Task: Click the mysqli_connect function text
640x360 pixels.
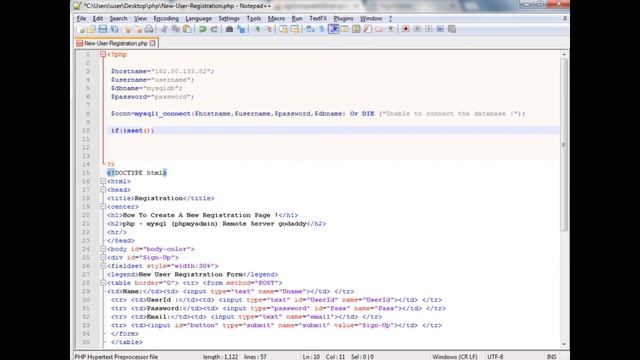Action: [x=162, y=114]
